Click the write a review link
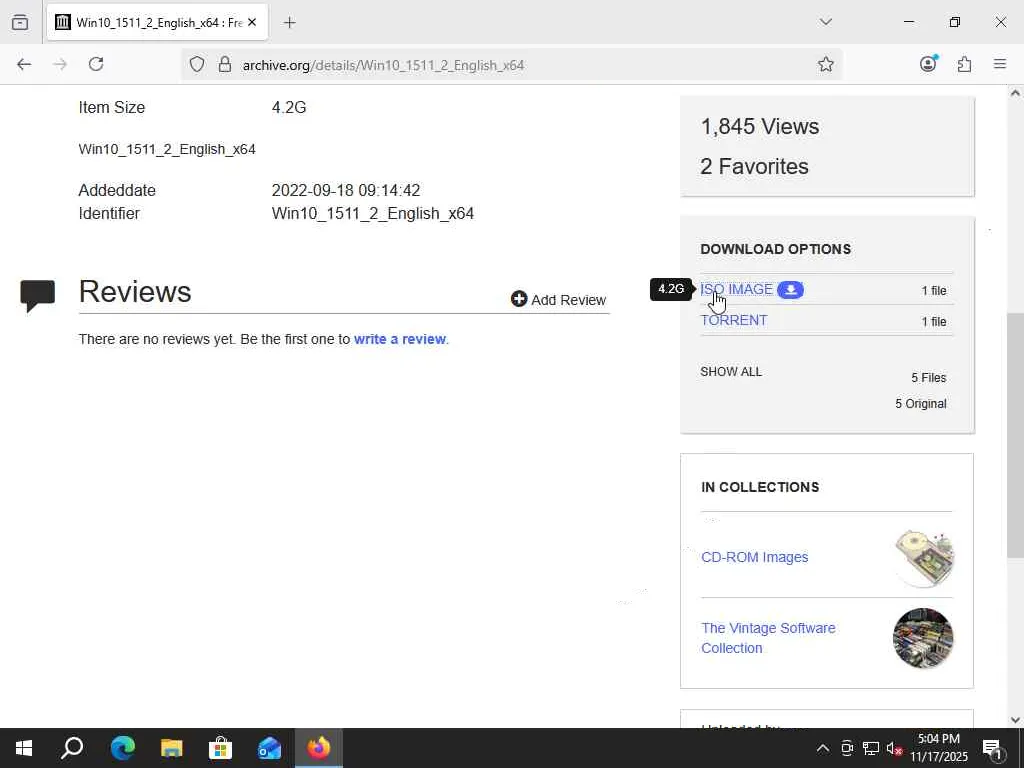 [400, 339]
